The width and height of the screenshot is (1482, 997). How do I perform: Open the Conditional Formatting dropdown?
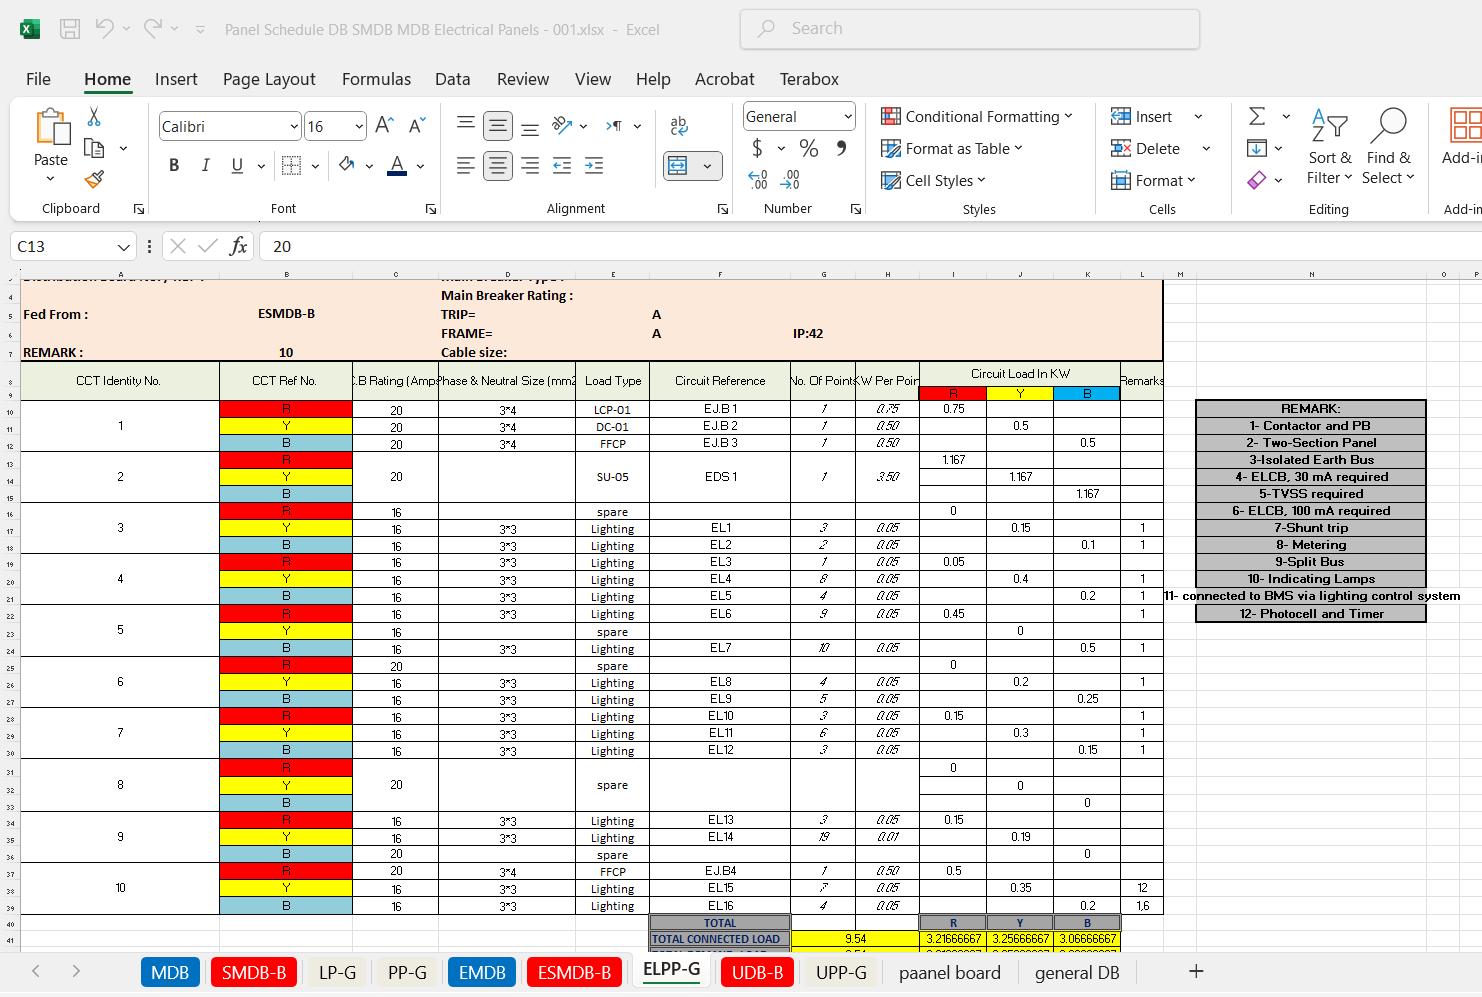point(976,117)
